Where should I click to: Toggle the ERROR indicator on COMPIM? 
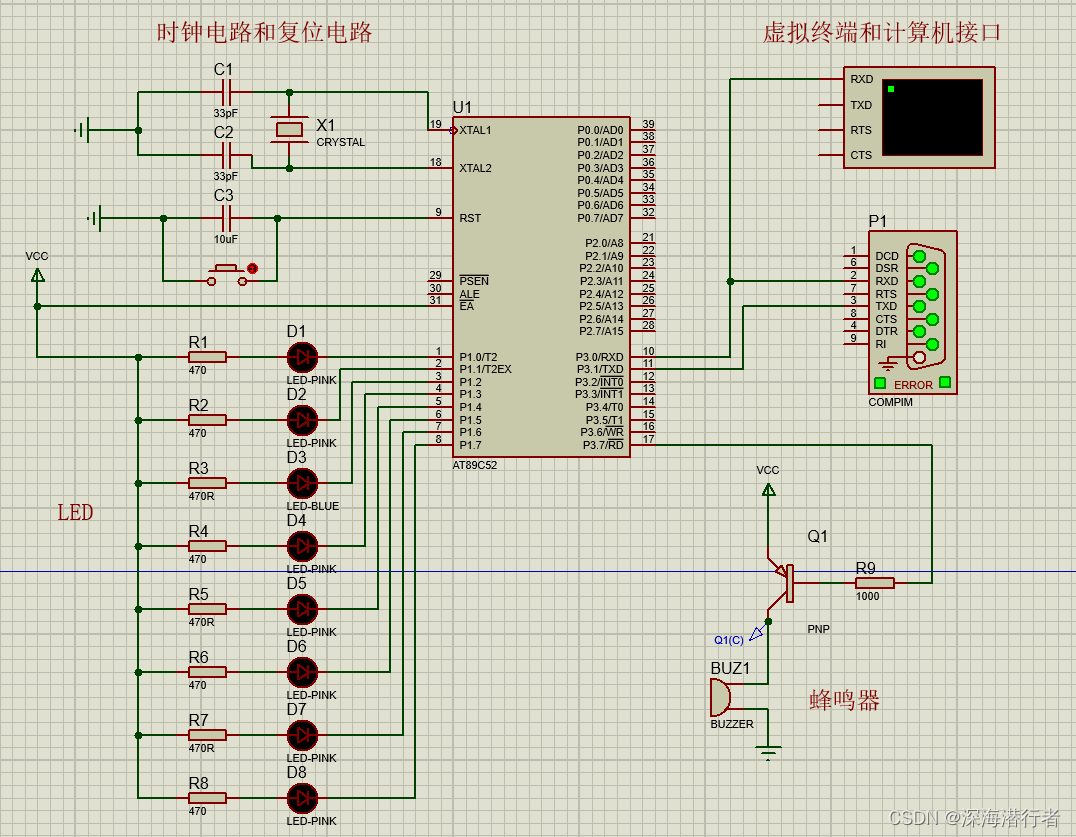tap(881, 384)
